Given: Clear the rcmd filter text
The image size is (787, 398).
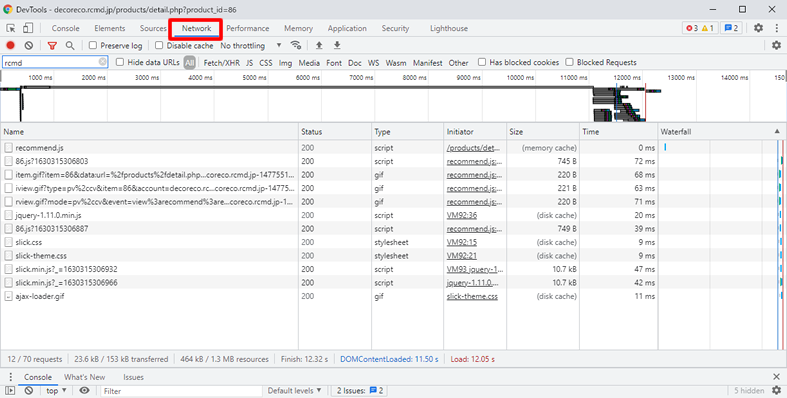Looking at the screenshot, I should 102,62.
